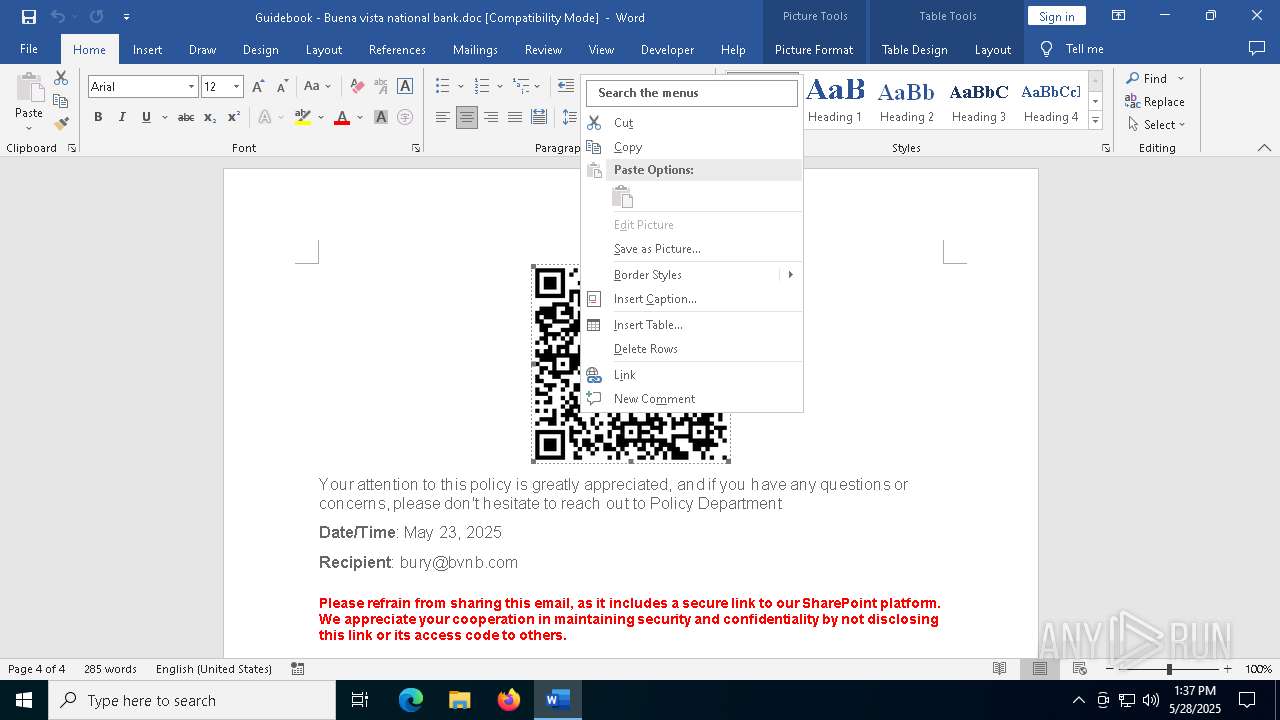Click the Character Border icon
1280x720 pixels.
pyautogui.click(x=405, y=87)
